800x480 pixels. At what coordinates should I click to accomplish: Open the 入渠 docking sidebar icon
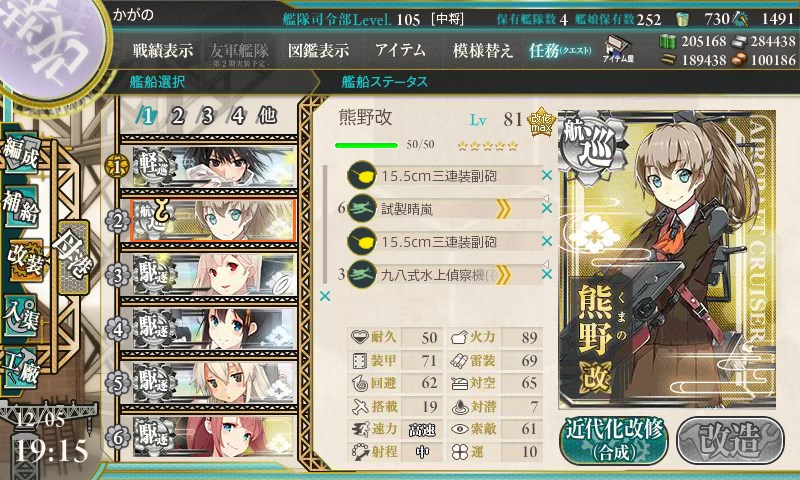(21, 315)
